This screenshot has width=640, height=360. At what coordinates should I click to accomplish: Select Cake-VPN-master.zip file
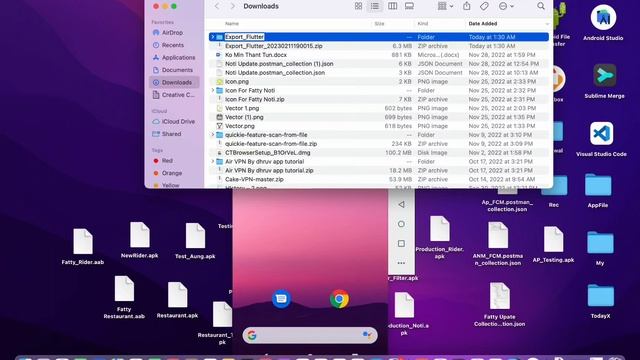[379, 179]
